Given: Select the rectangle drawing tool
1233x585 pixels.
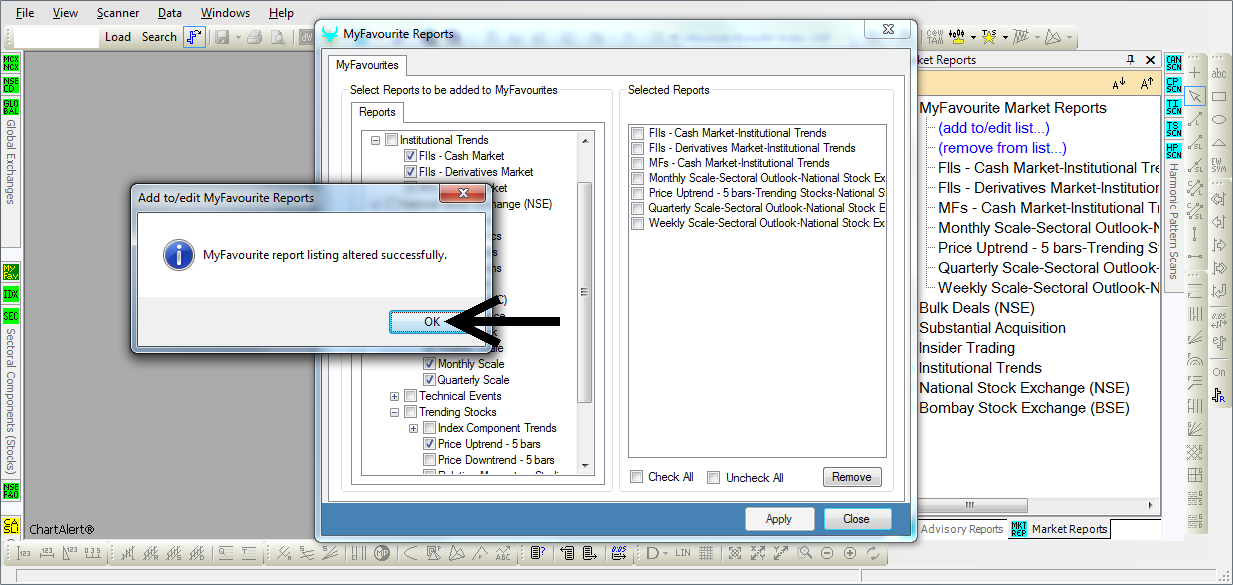Looking at the screenshot, I should [1219, 97].
